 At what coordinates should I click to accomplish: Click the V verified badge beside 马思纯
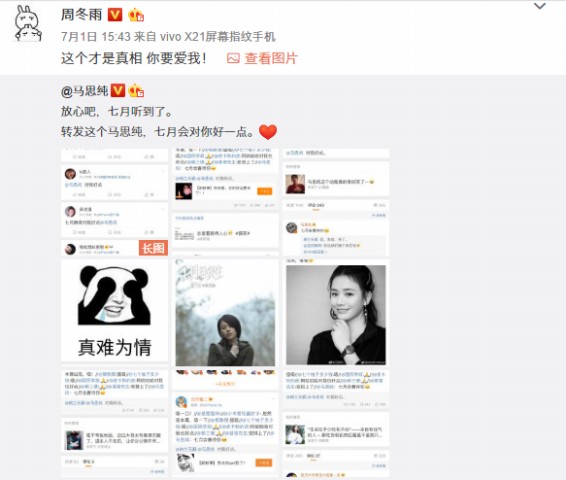click(x=118, y=91)
